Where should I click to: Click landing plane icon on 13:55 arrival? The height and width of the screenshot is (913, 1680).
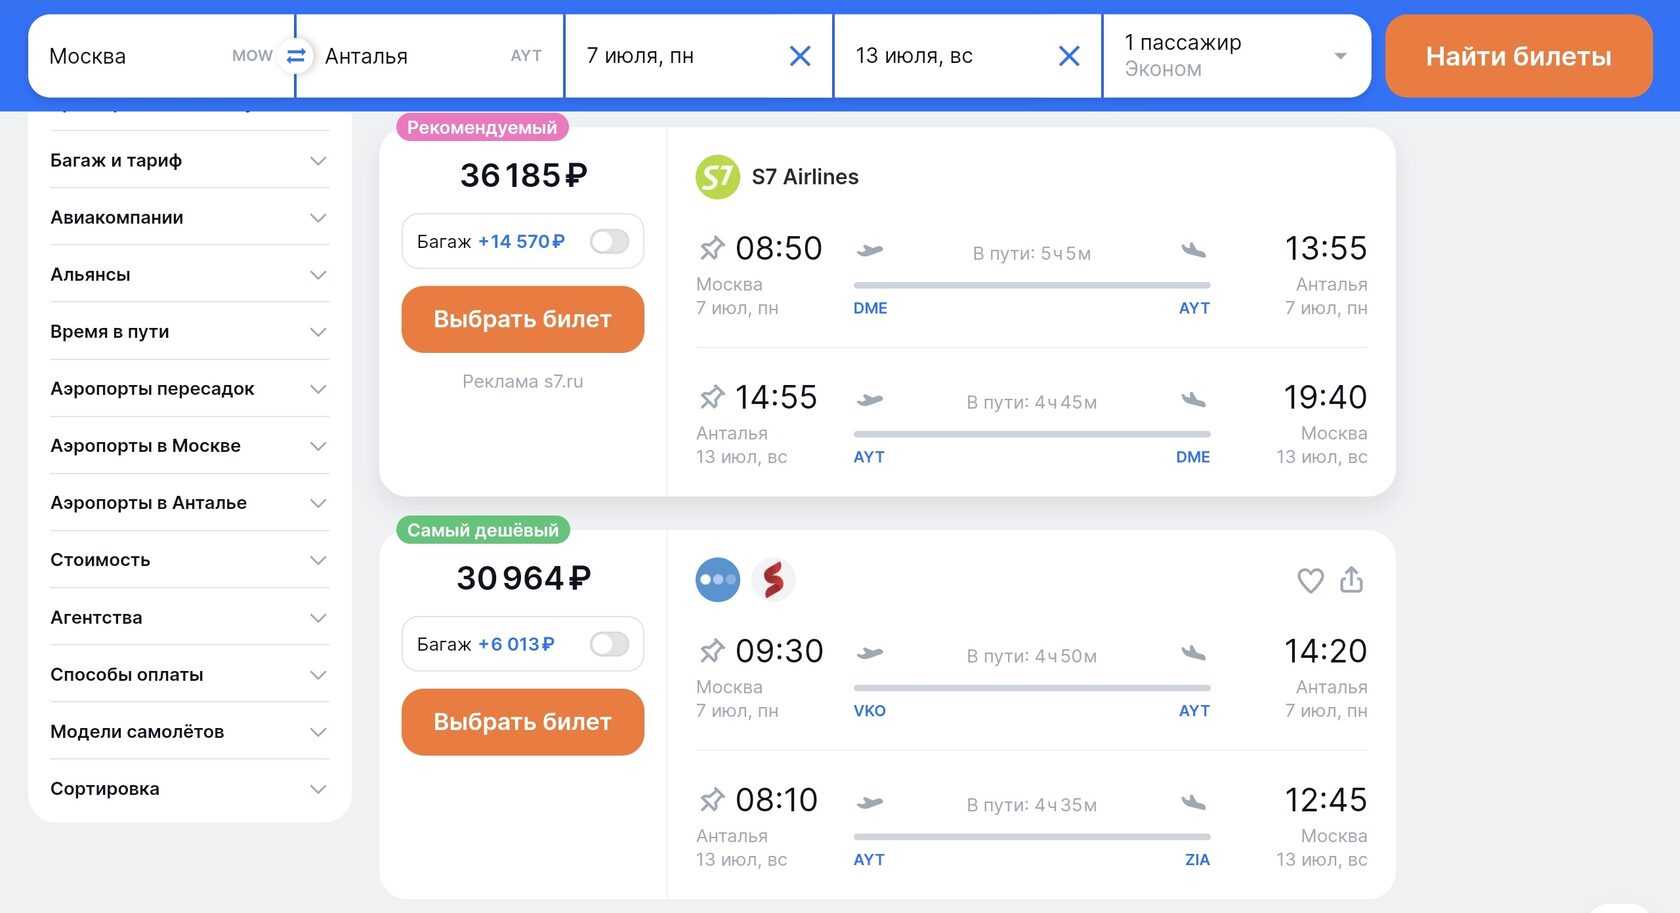[1193, 250]
